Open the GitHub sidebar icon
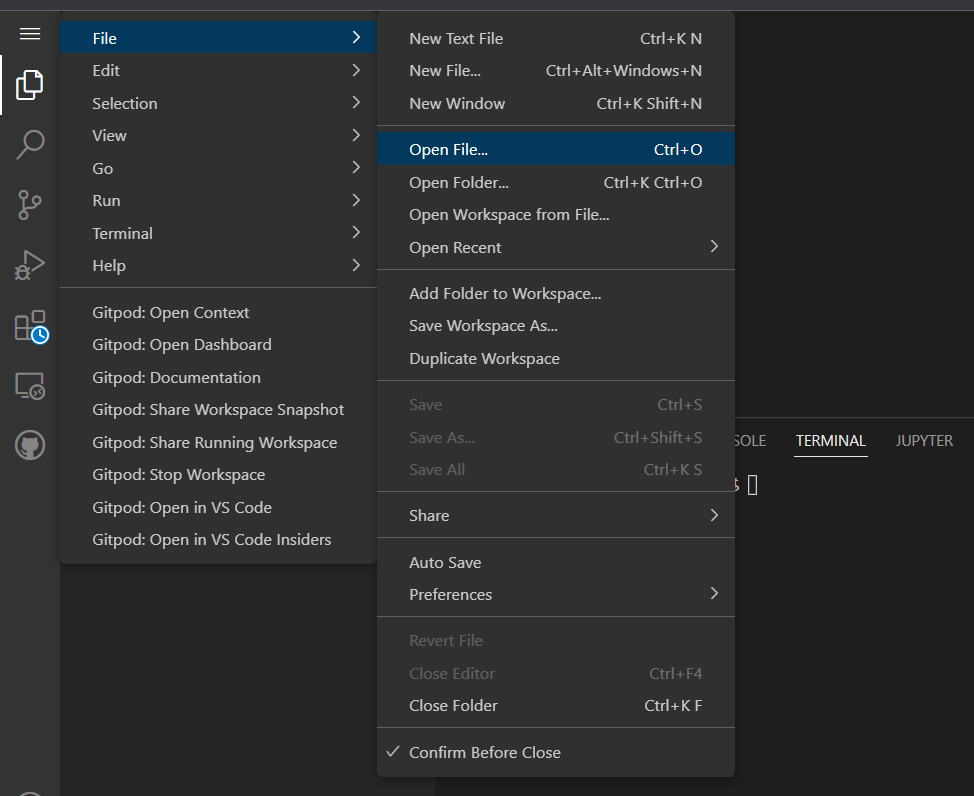This screenshot has height=796, width=974. click(30, 445)
